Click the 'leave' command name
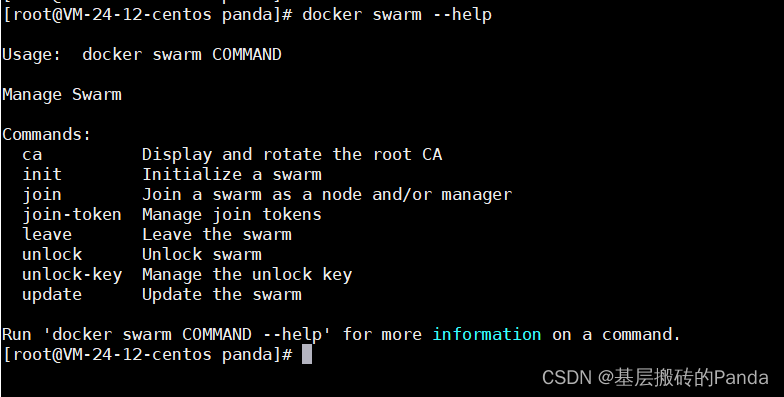 click(47, 234)
